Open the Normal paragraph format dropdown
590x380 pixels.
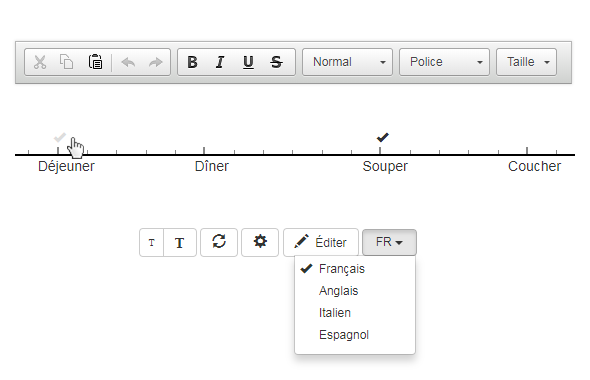[347, 62]
